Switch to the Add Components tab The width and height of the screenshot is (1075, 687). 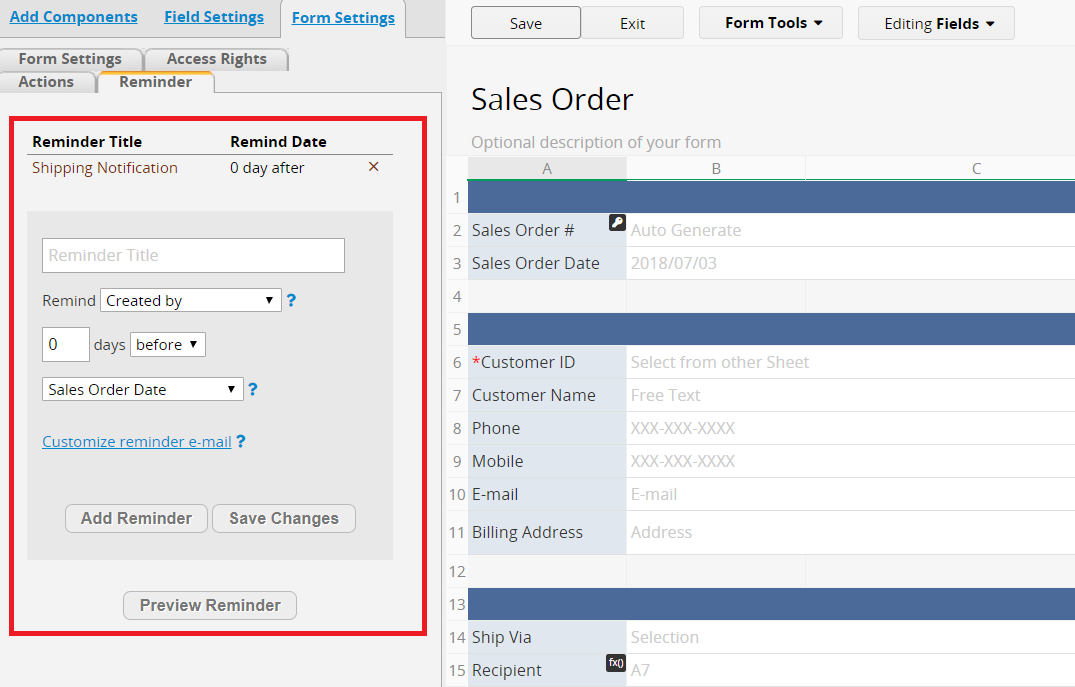[x=74, y=17]
